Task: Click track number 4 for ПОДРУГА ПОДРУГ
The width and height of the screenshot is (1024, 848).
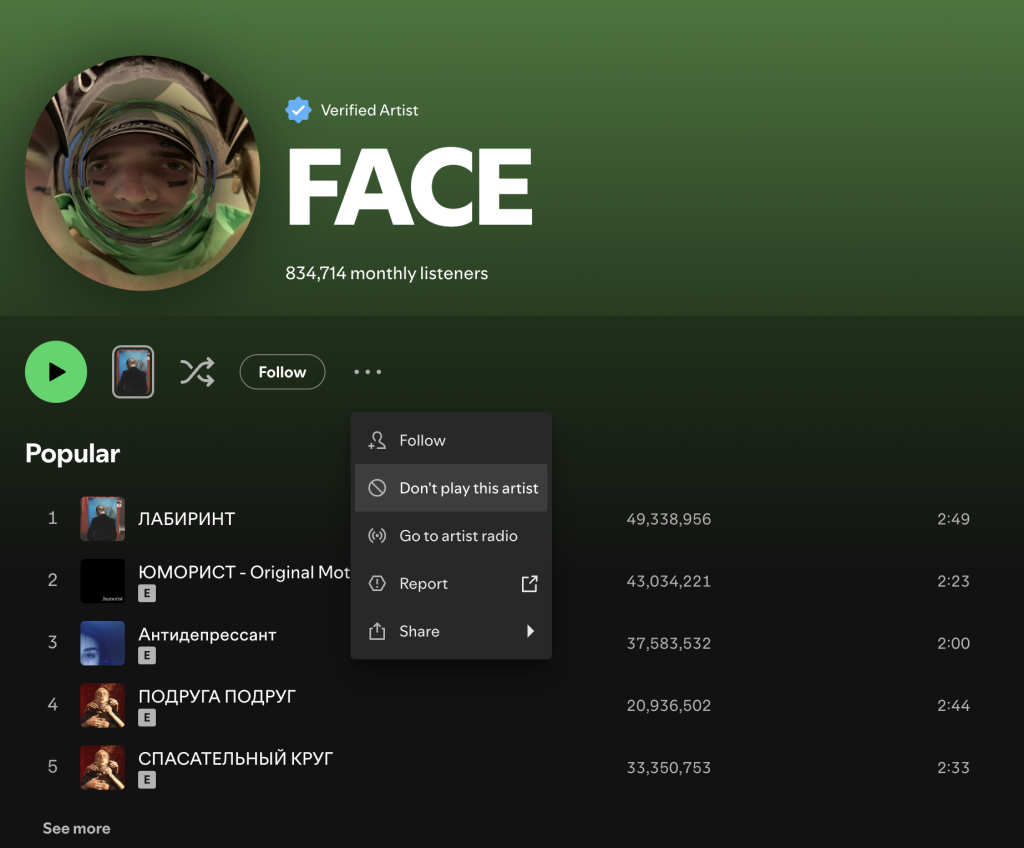Action: coord(52,704)
